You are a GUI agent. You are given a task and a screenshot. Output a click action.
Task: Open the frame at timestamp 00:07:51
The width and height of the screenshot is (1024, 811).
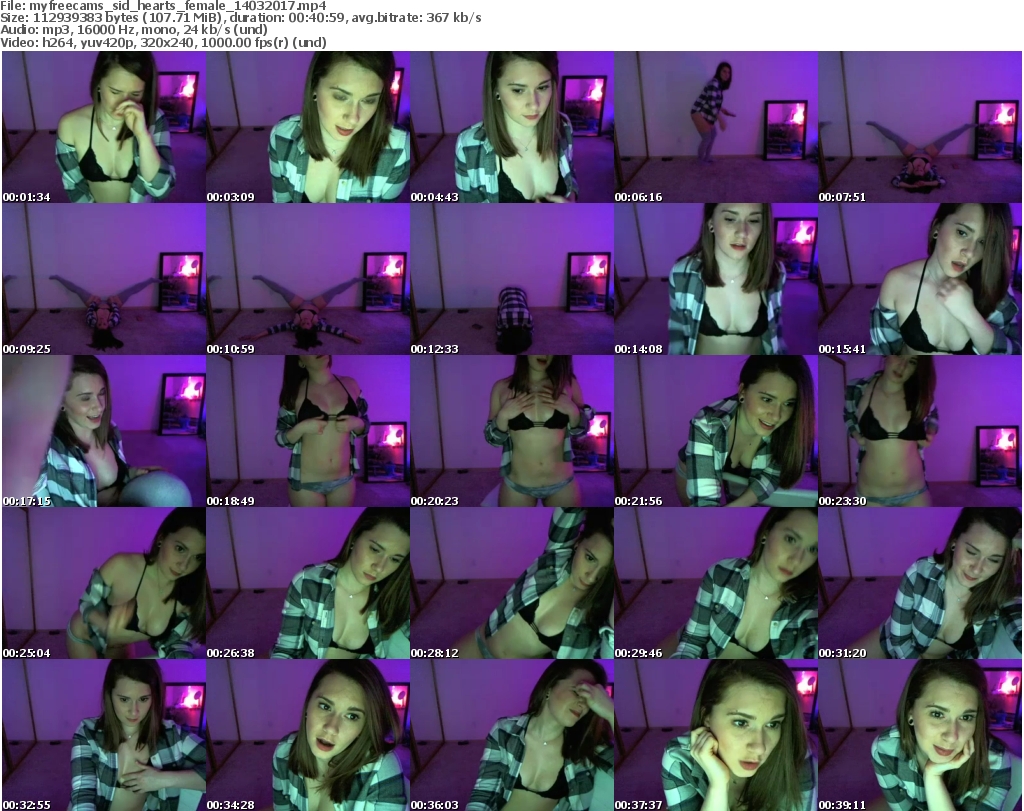point(920,127)
